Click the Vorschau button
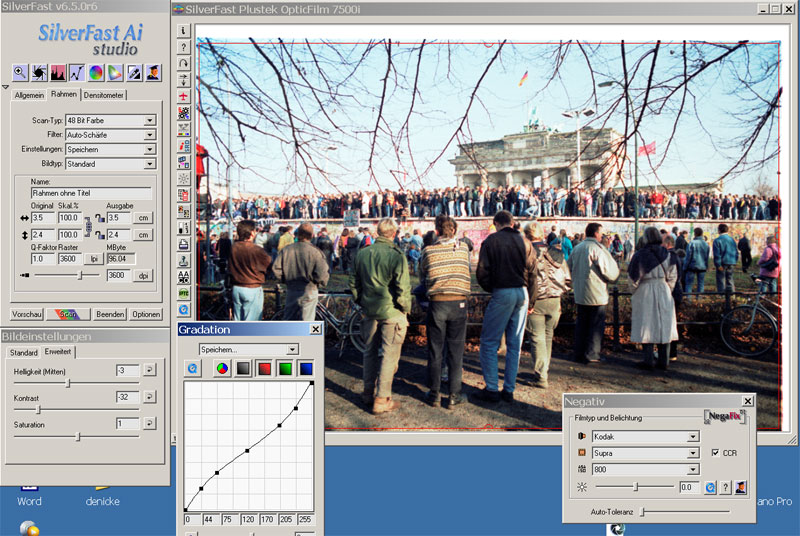 tap(27, 314)
